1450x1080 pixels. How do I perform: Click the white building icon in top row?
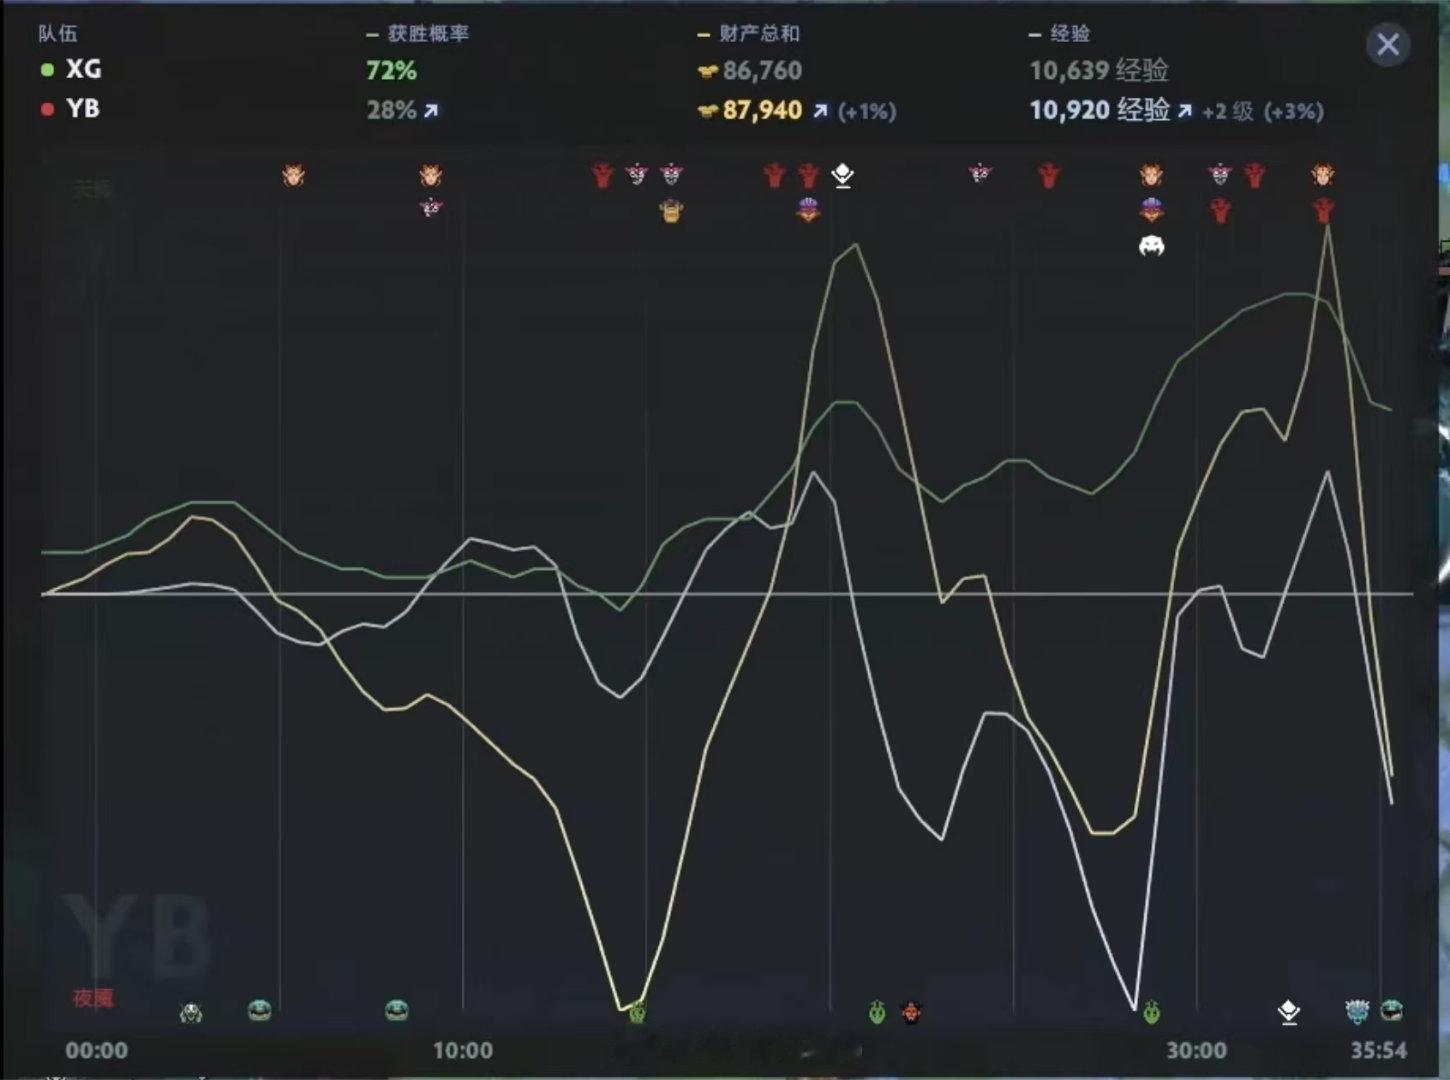[x=843, y=176]
